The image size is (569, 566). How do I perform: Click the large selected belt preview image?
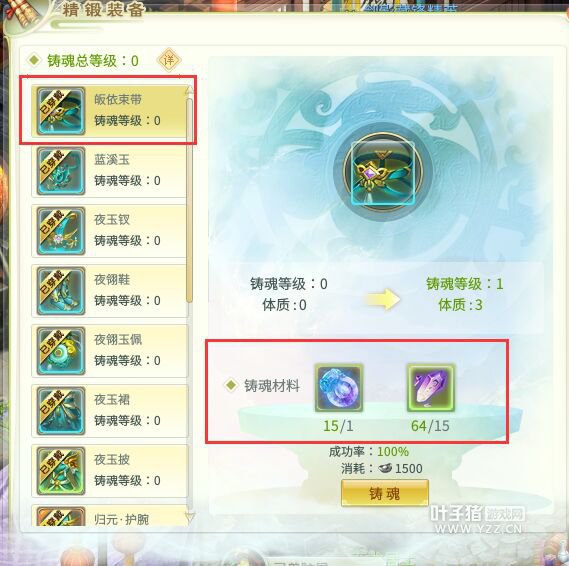coord(383,173)
